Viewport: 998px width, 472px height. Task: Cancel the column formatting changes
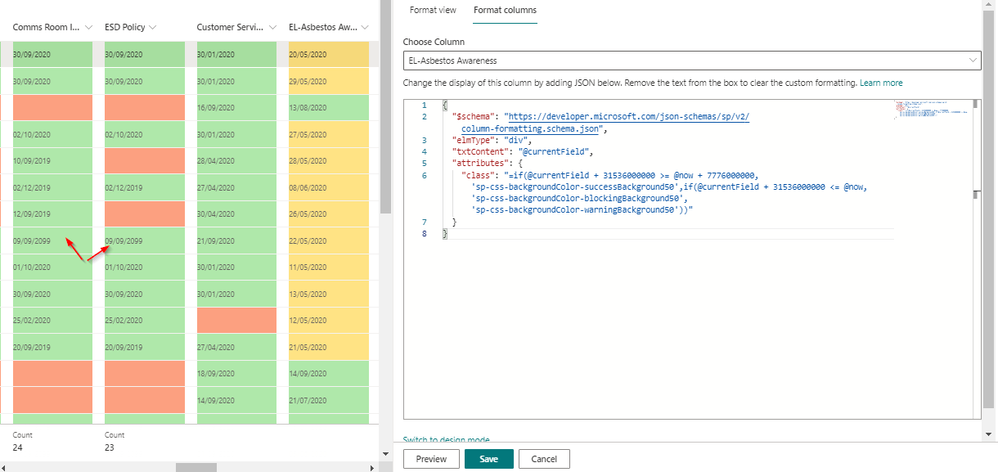(544, 459)
